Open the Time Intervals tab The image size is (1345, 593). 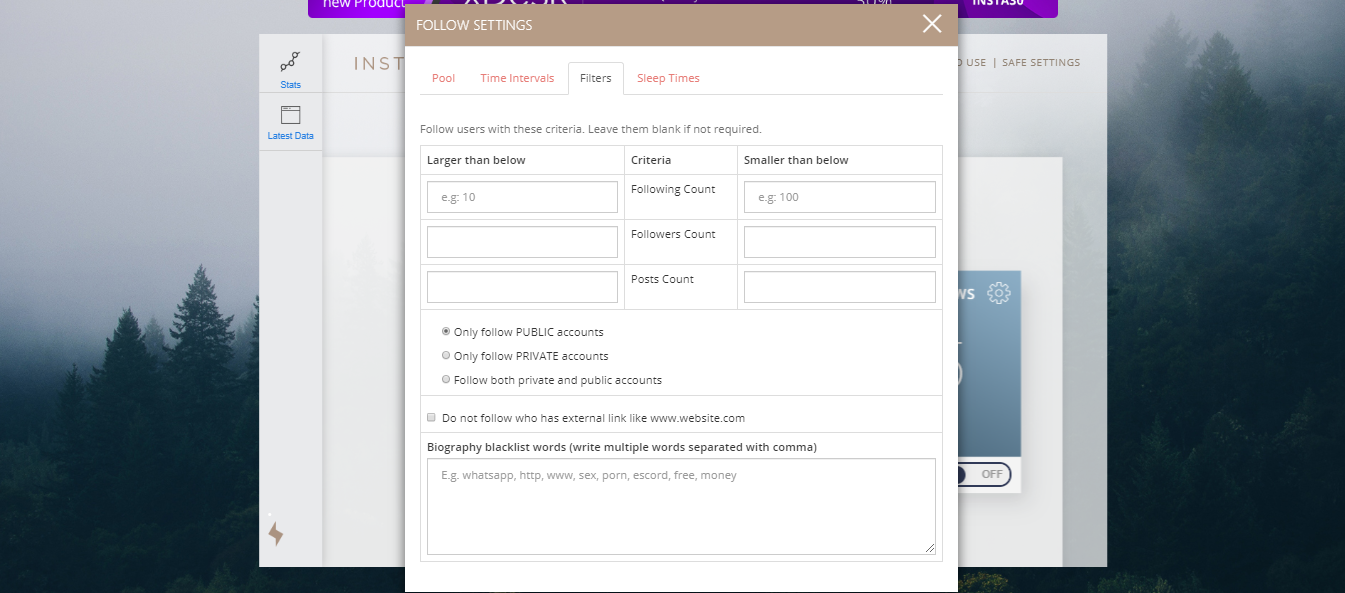517,77
